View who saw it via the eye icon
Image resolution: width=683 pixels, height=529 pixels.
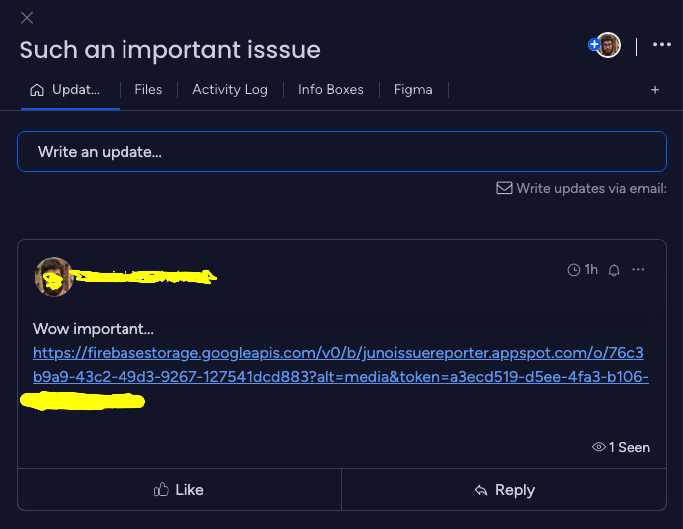pyautogui.click(x=599, y=447)
